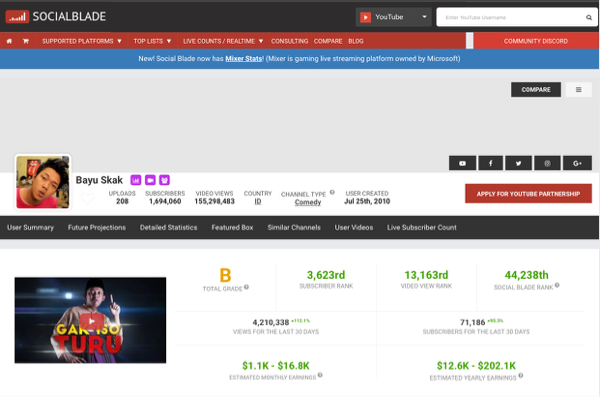
Task: Switch to the User Summary tab
Action: (x=30, y=227)
